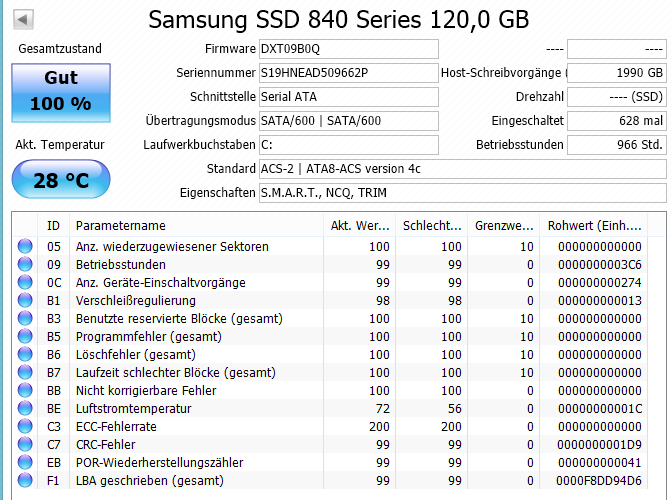Click status orb for ID B7 row
This screenshot has height=500, width=671.
point(25,372)
